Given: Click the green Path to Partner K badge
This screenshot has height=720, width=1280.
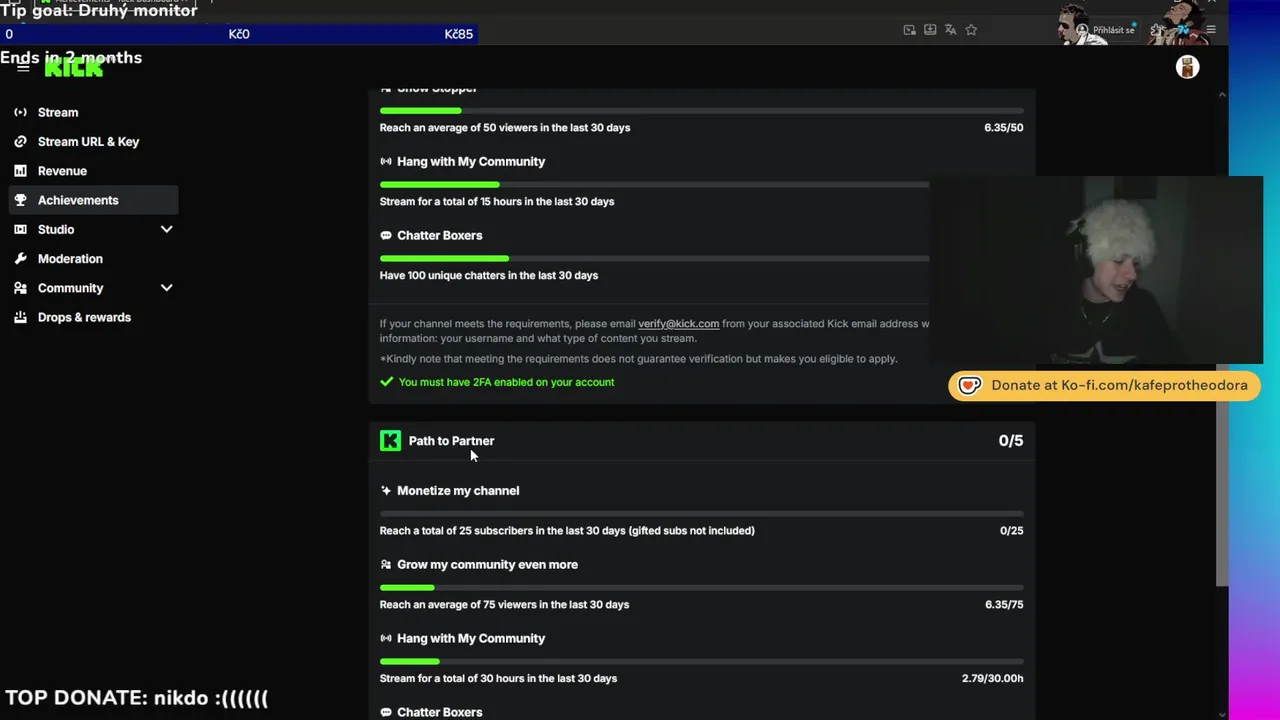Looking at the screenshot, I should click(390, 441).
